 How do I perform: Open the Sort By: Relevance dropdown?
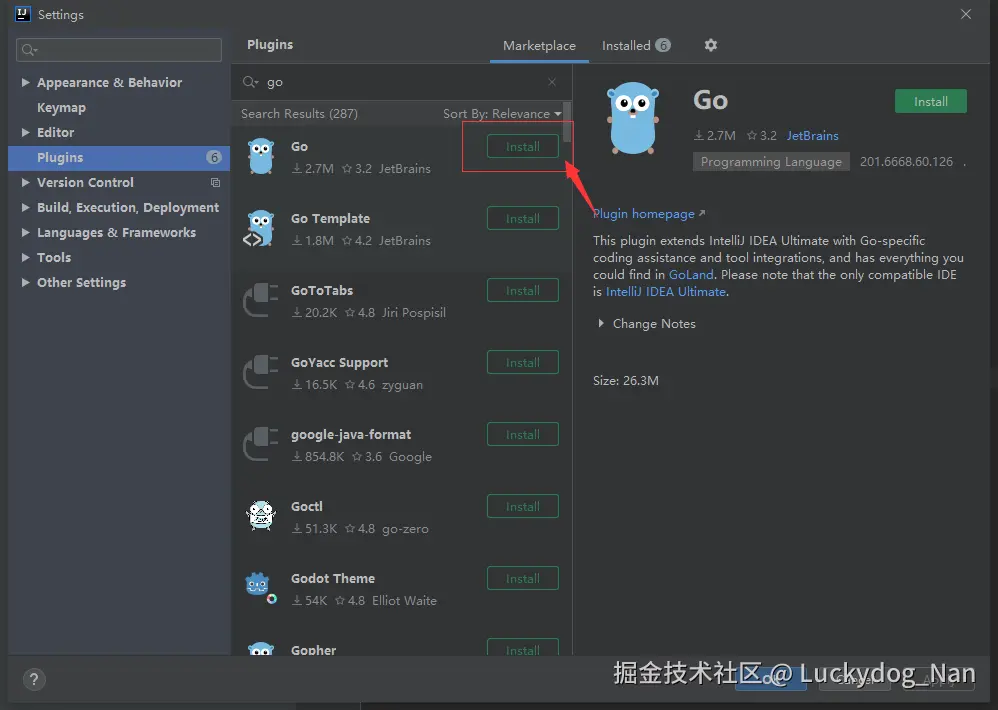pos(502,114)
